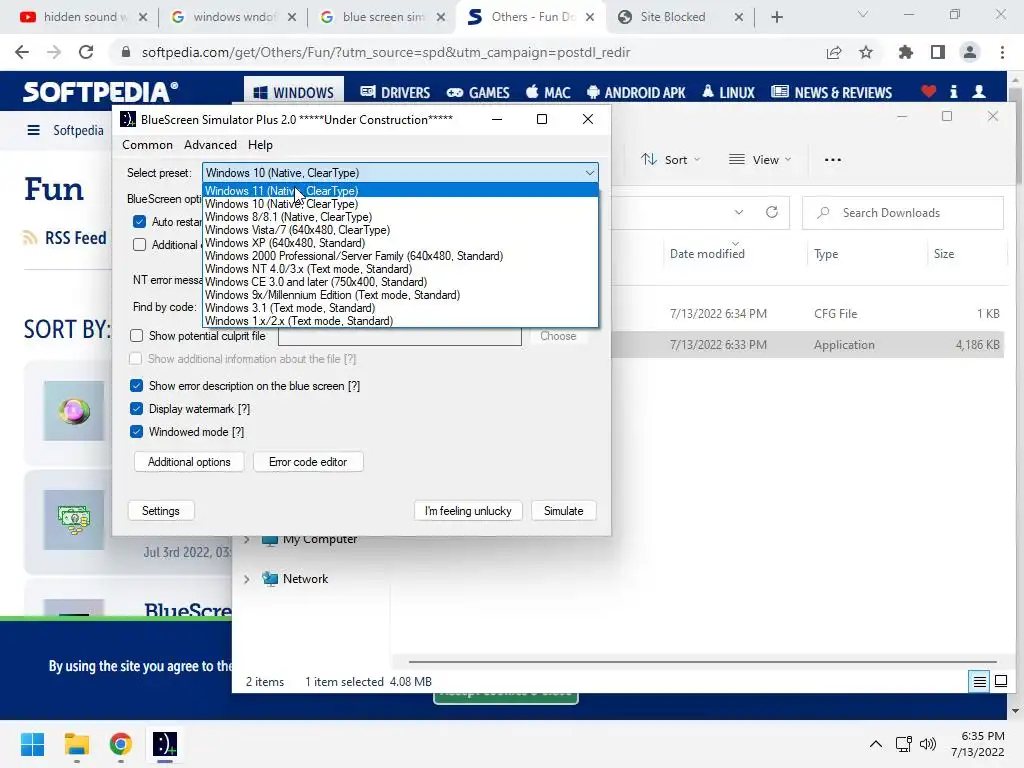This screenshot has height=768, width=1024.
Task: Open Additional options
Action: (189, 462)
